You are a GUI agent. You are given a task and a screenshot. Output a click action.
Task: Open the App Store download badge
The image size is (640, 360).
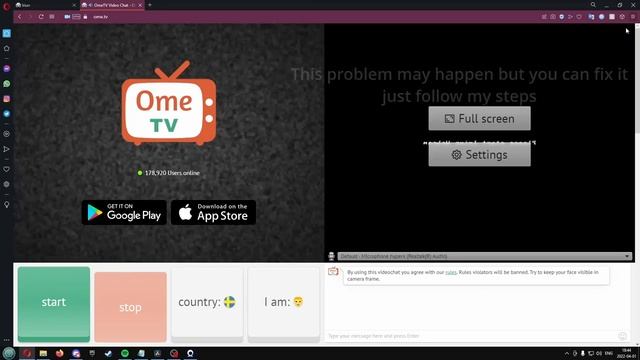pyautogui.click(x=213, y=212)
